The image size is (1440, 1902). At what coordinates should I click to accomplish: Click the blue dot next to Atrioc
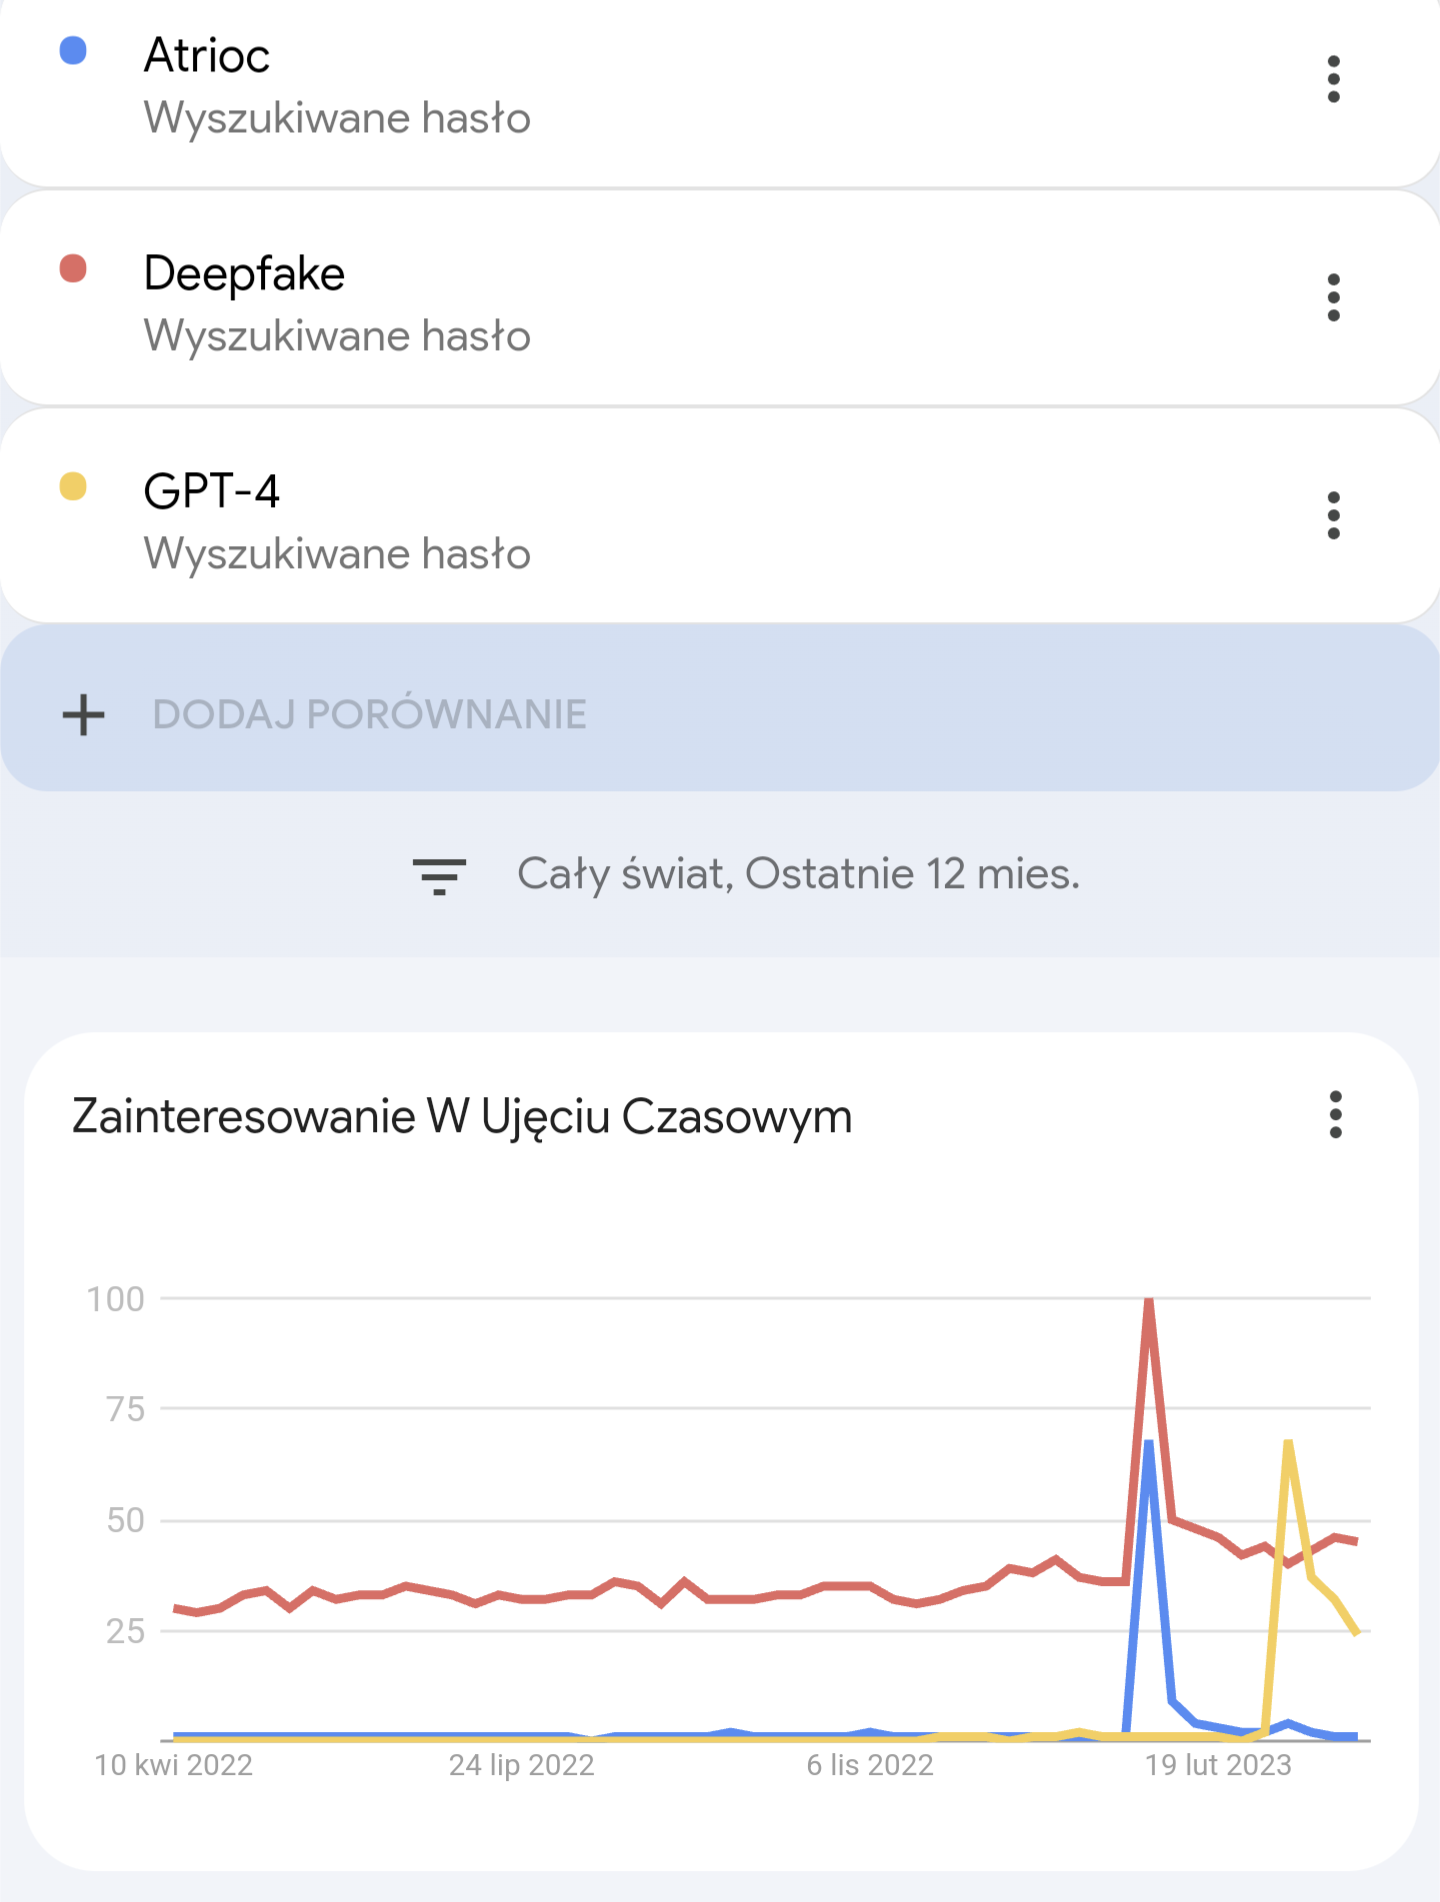pos(73,51)
